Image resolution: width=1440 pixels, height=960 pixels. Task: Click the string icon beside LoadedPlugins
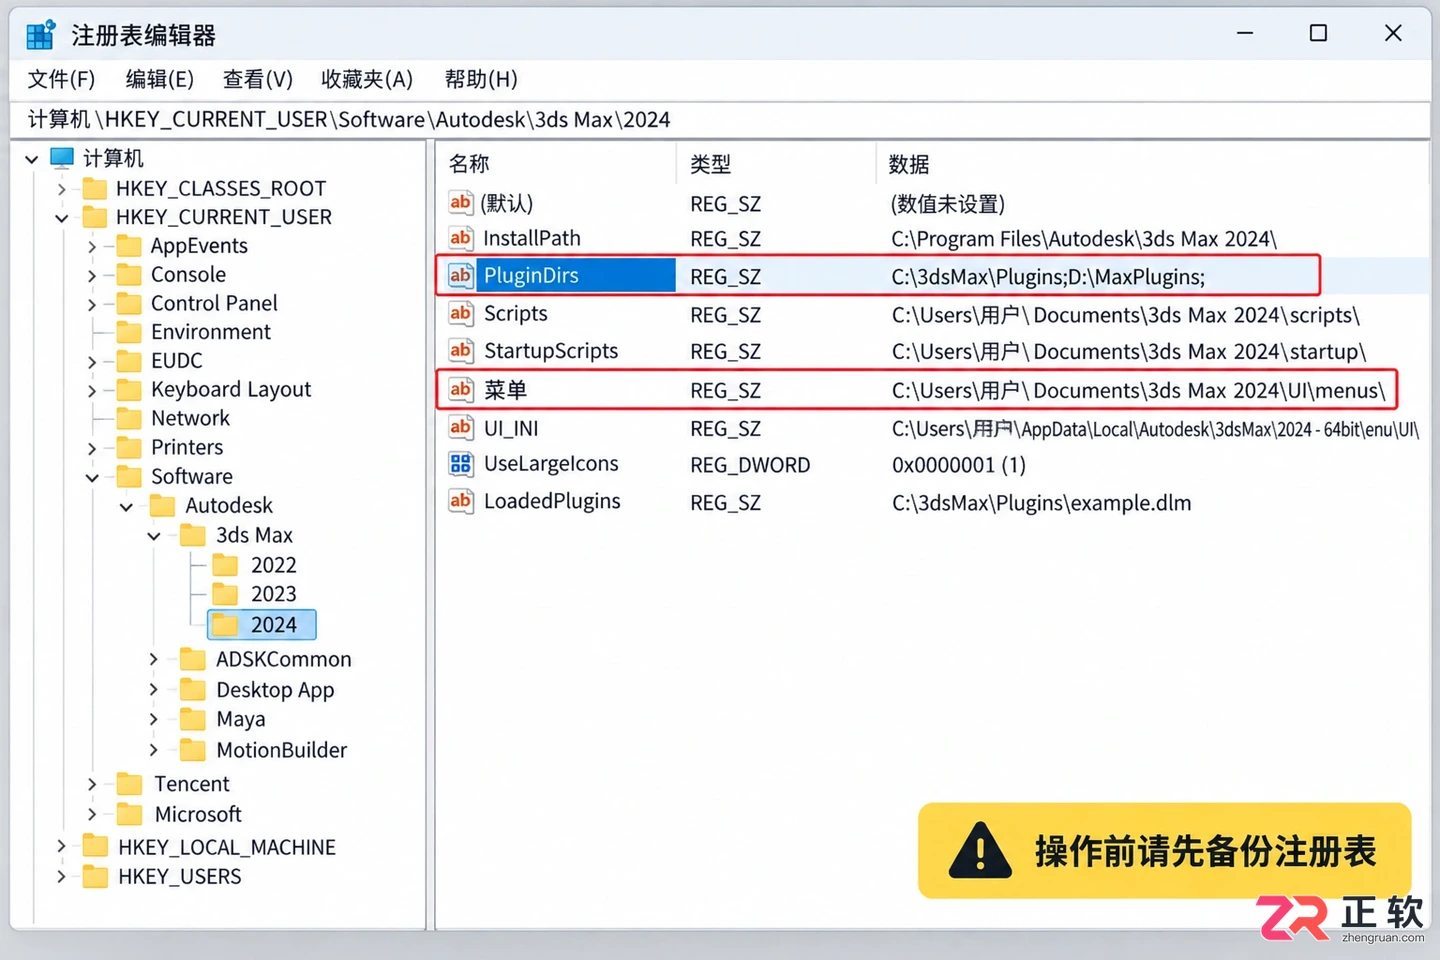pos(460,501)
